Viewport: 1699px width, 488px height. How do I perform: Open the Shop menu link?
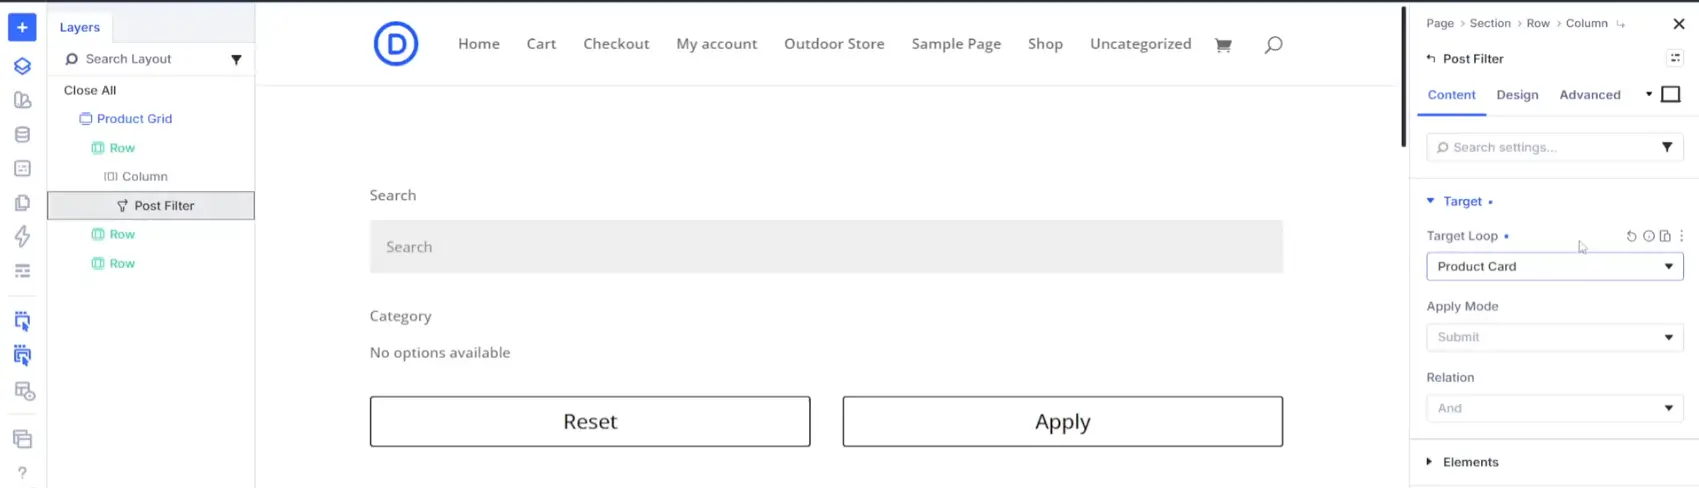(1045, 44)
